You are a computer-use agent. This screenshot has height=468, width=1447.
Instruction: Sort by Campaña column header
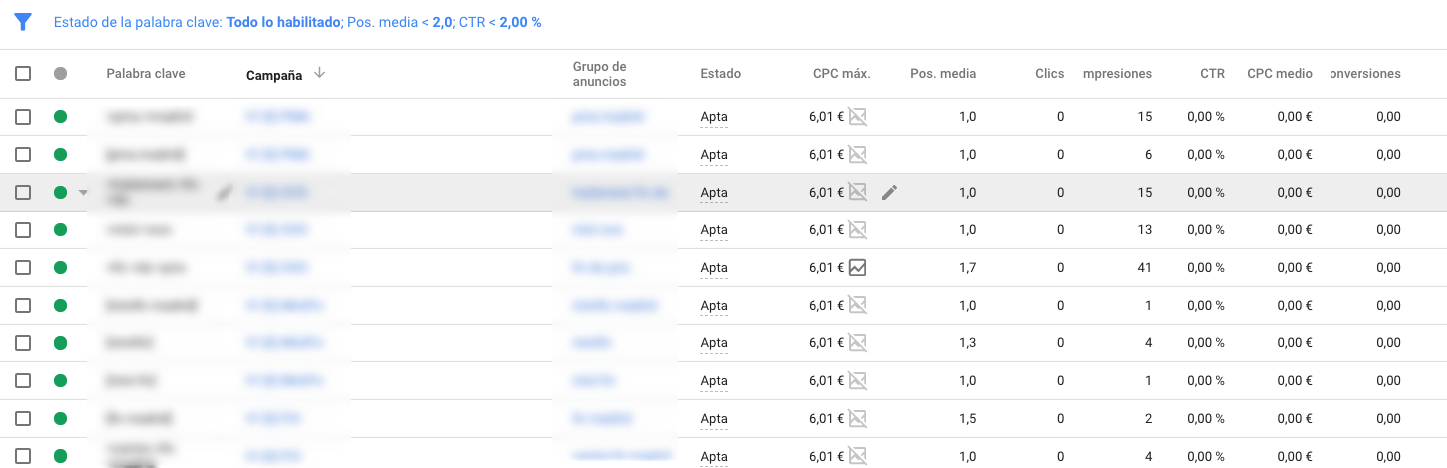pyautogui.click(x=276, y=74)
